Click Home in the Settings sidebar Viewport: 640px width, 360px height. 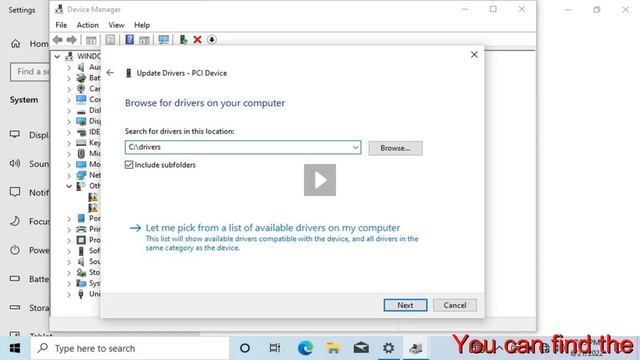tap(29, 44)
